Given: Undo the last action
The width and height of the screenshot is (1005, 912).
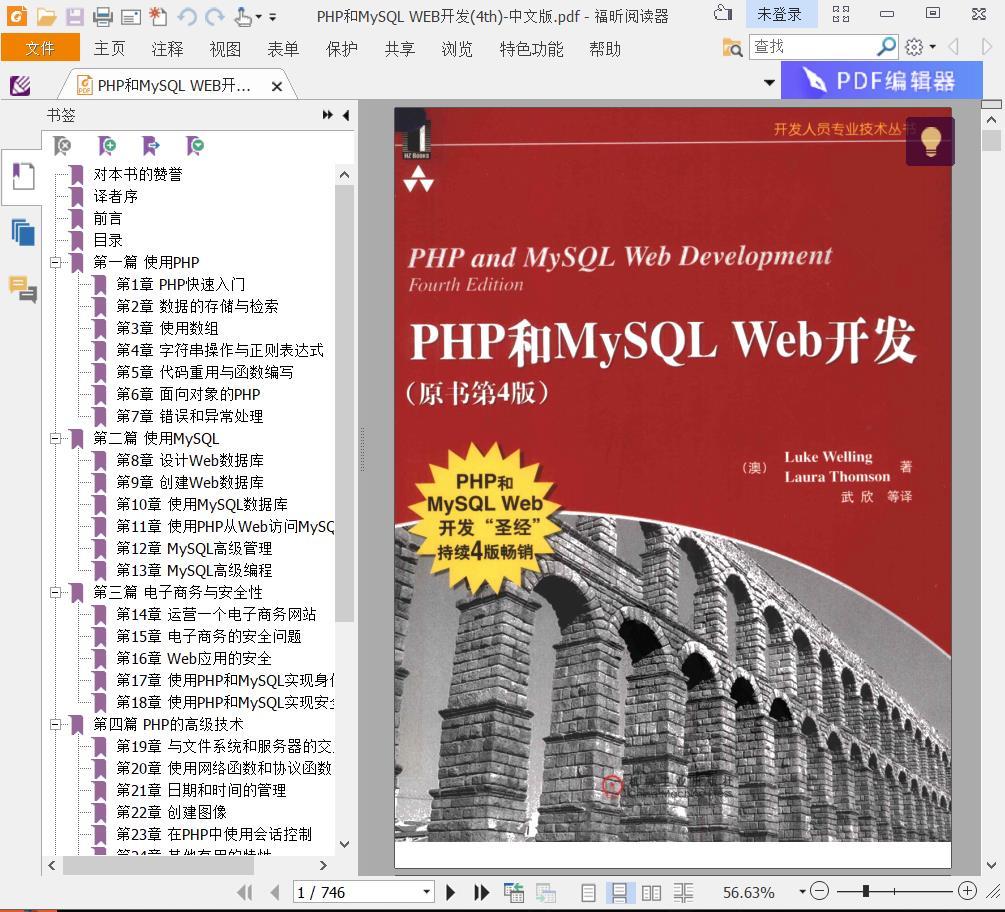Looking at the screenshot, I should [187, 16].
